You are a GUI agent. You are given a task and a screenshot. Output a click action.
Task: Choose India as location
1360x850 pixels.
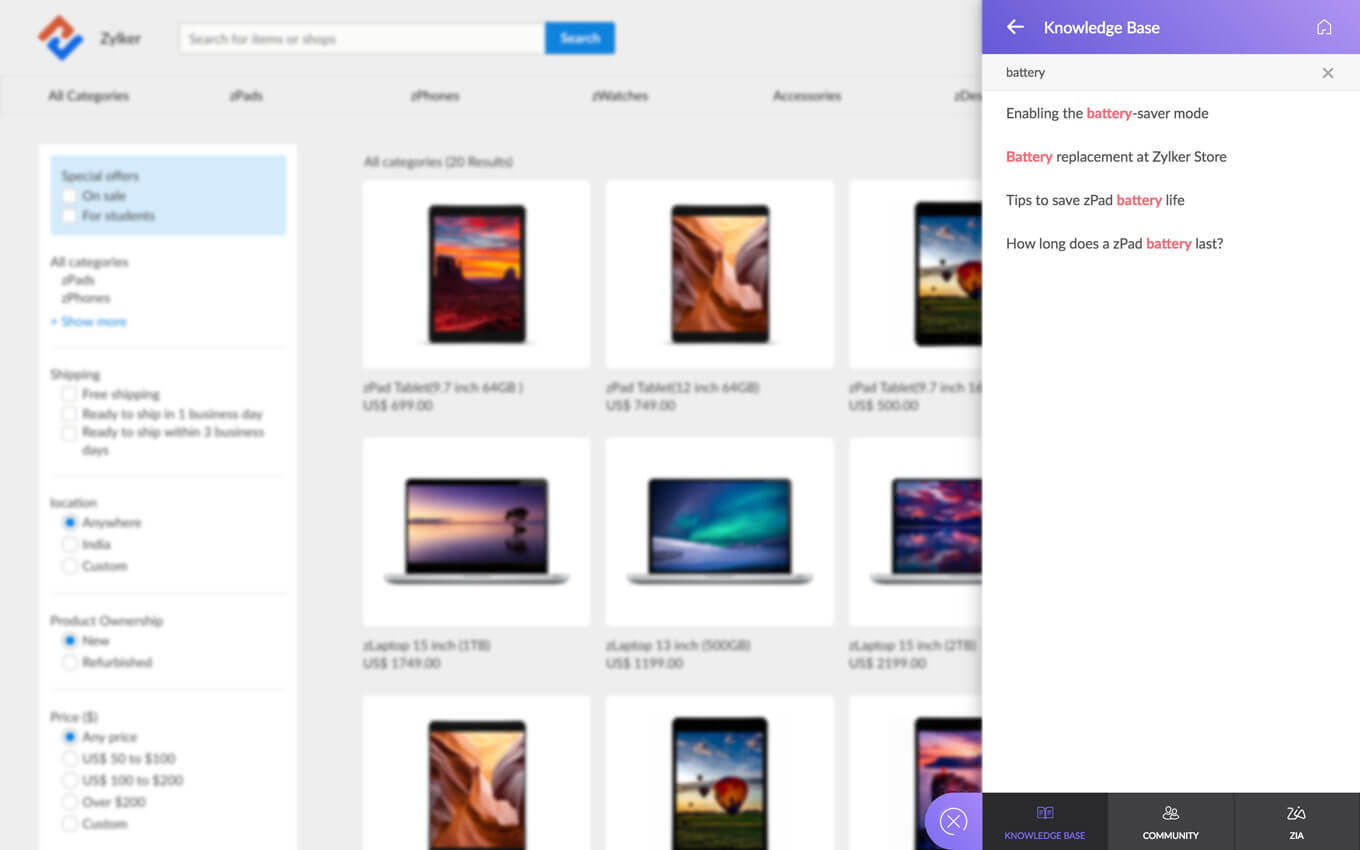[70, 544]
